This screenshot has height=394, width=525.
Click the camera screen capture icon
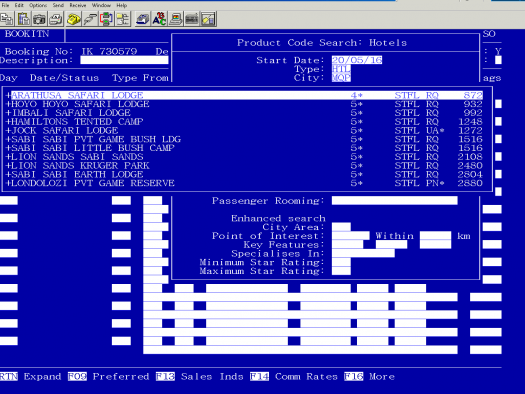40,19
